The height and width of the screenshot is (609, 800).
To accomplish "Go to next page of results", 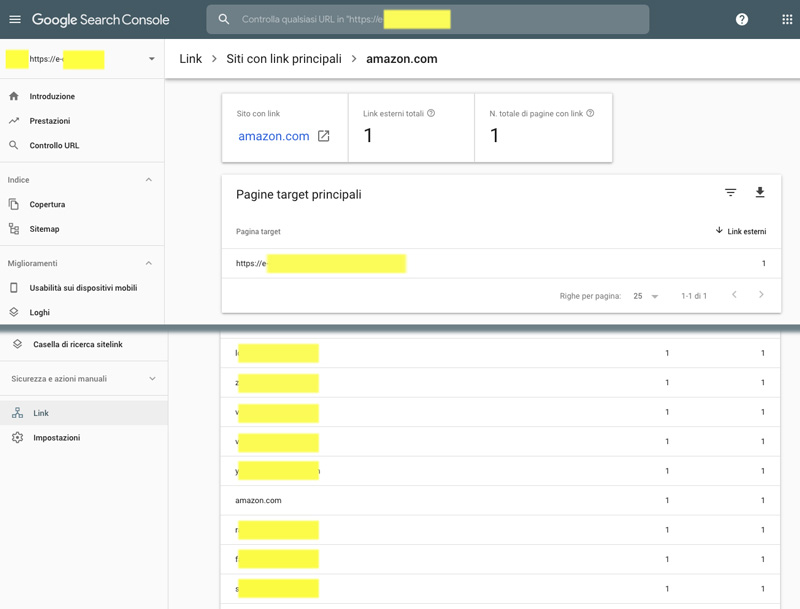I will [761, 294].
